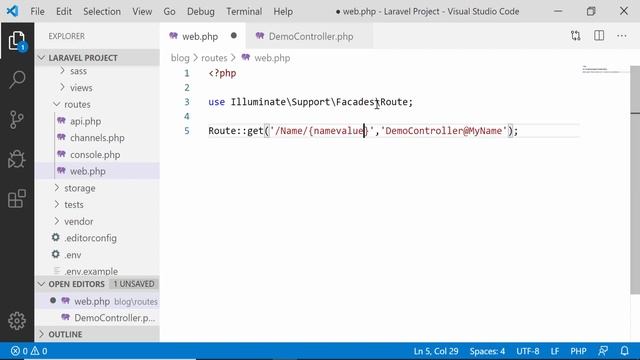Click the errors and warnings indicator
The width and height of the screenshot is (640, 360).
click(29, 351)
